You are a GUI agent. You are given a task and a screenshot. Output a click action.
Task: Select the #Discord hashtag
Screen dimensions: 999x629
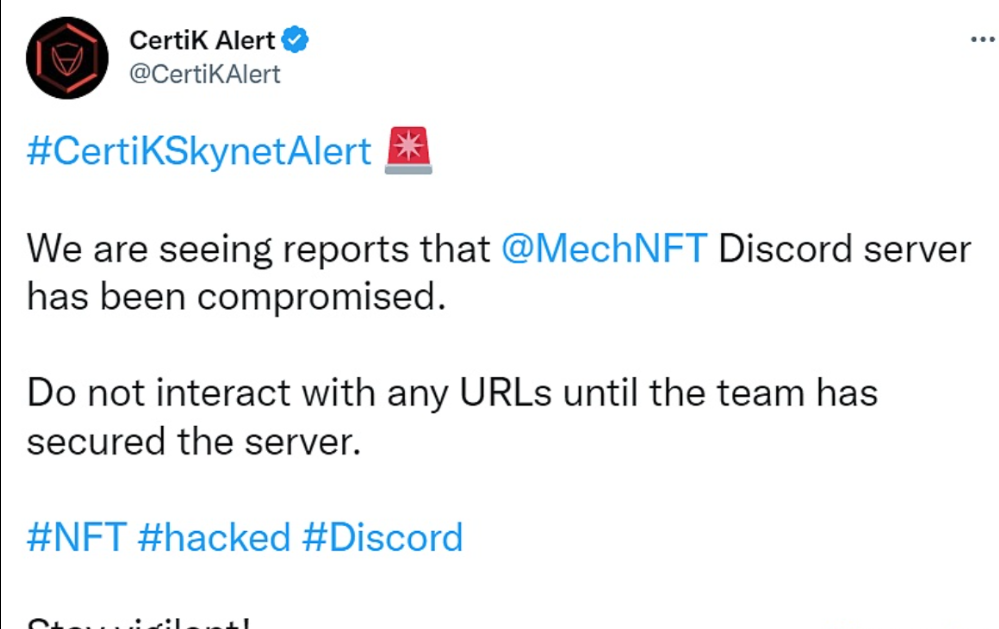coord(382,537)
